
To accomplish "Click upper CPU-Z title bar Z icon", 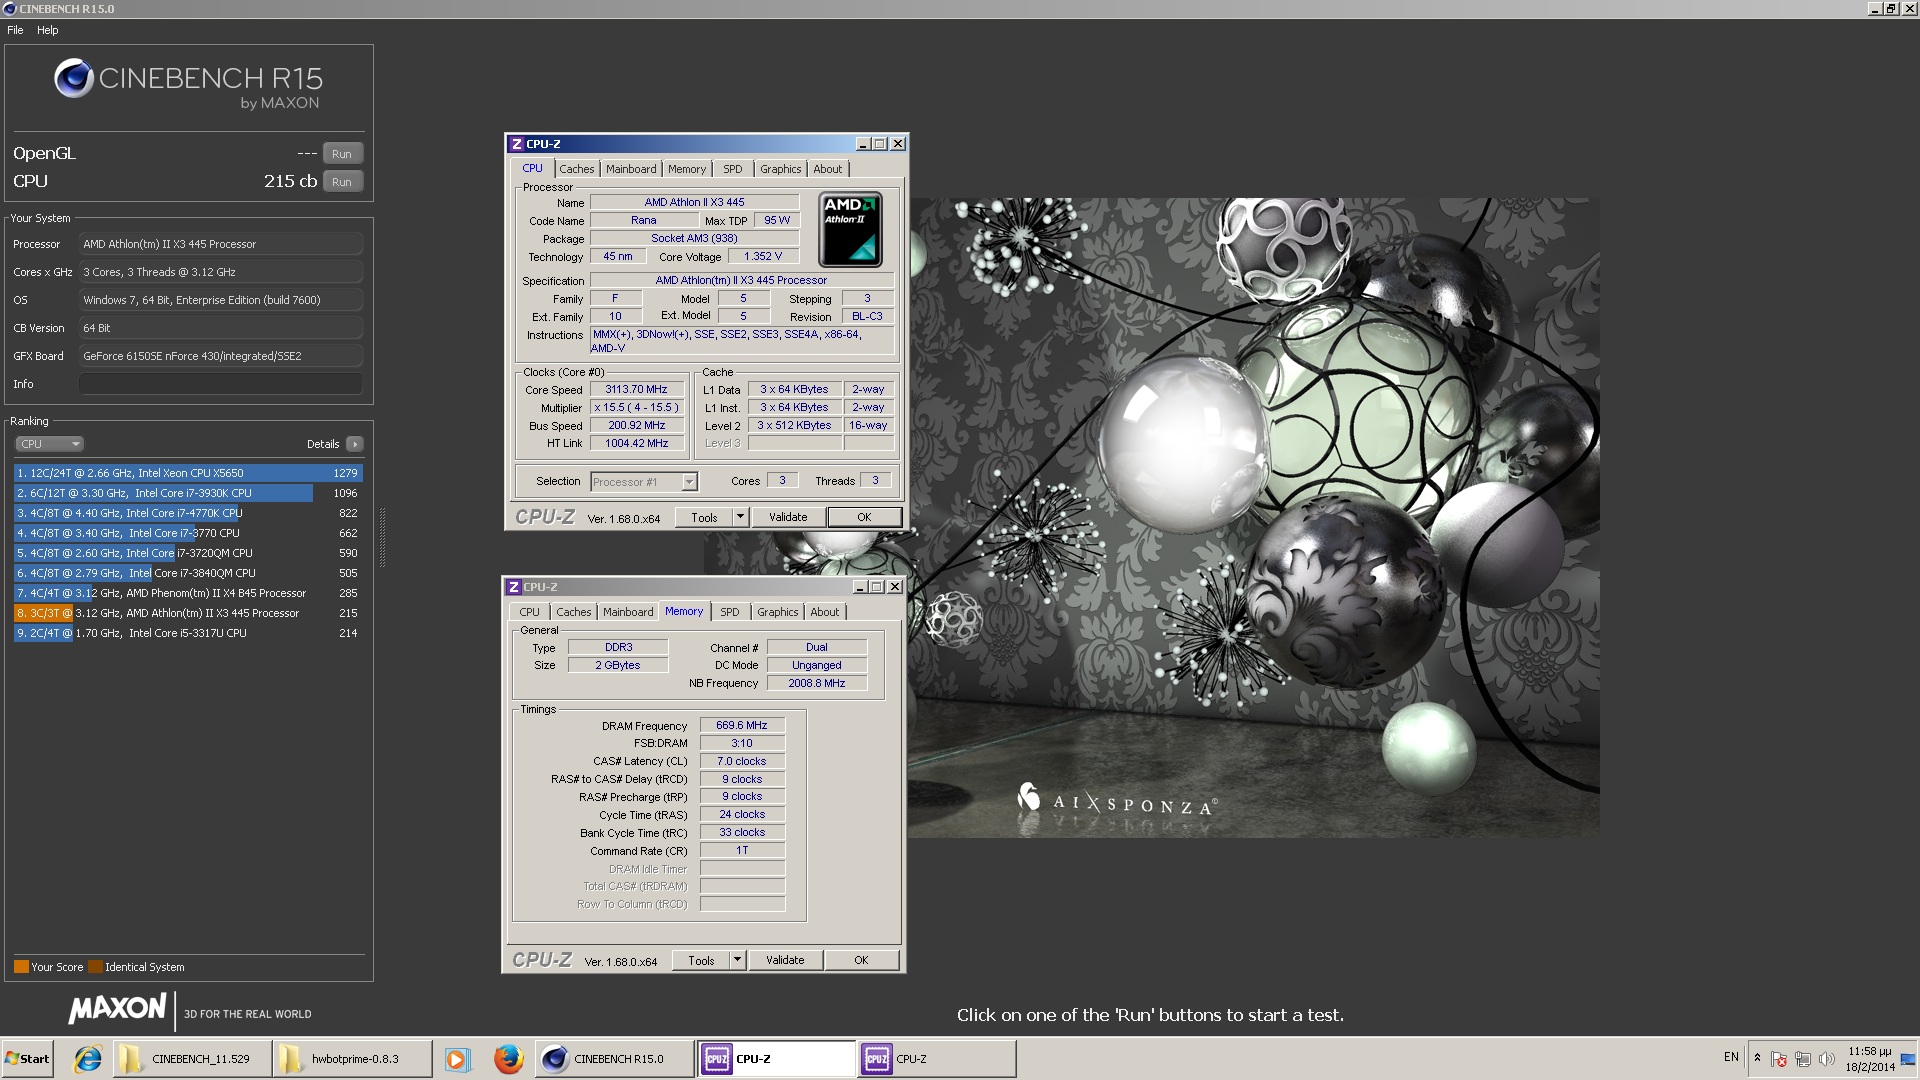I will coord(516,144).
